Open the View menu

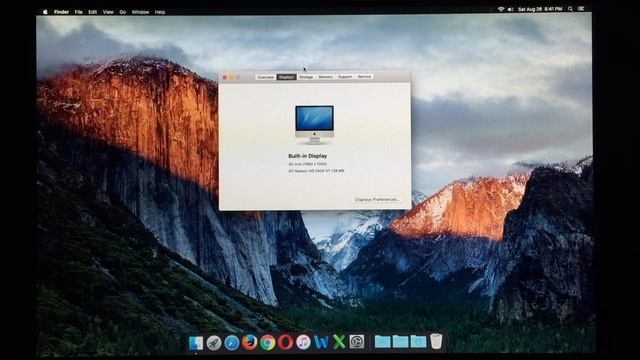108,12
